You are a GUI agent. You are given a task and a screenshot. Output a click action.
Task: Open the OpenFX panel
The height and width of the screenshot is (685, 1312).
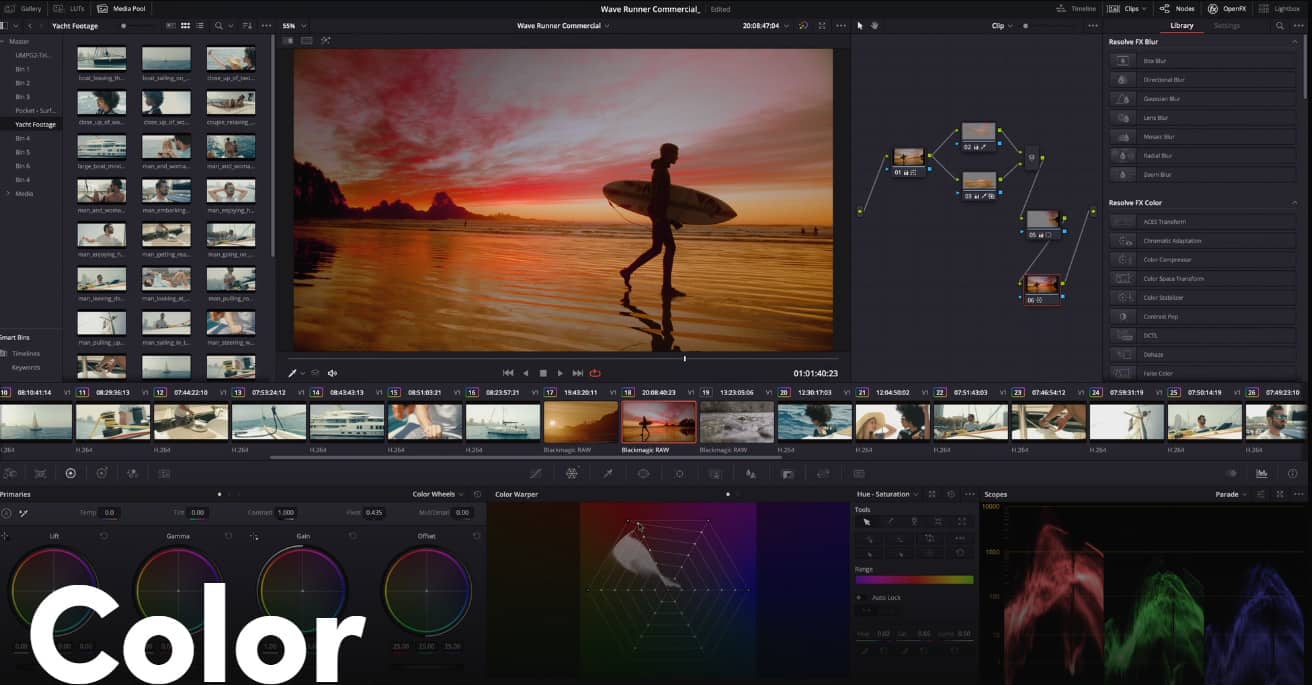(x=1226, y=8)
